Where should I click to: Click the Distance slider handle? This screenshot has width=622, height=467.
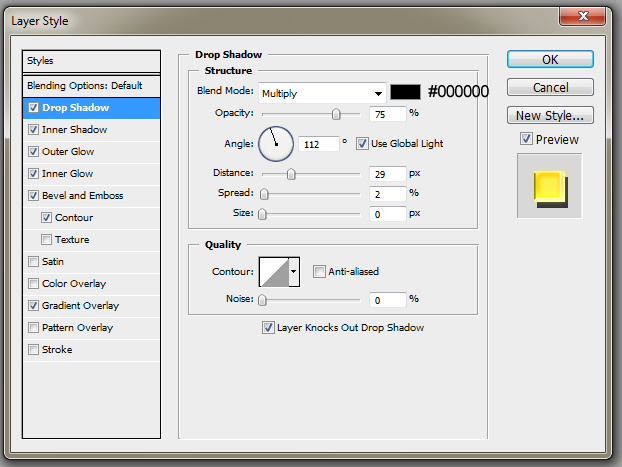click(x=291, y=174)
